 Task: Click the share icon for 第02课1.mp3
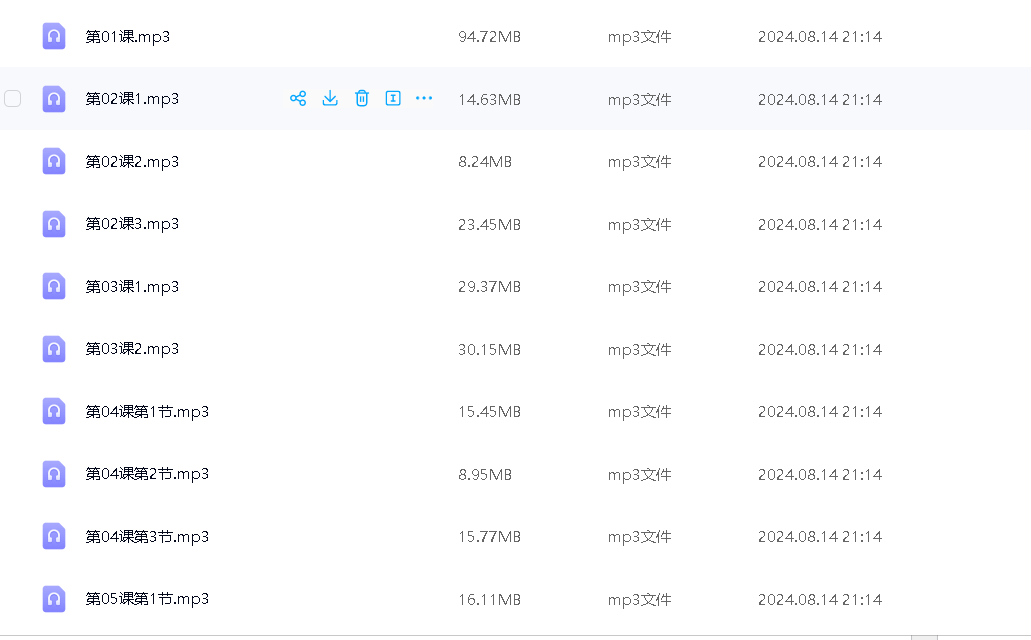coord(297,98)
